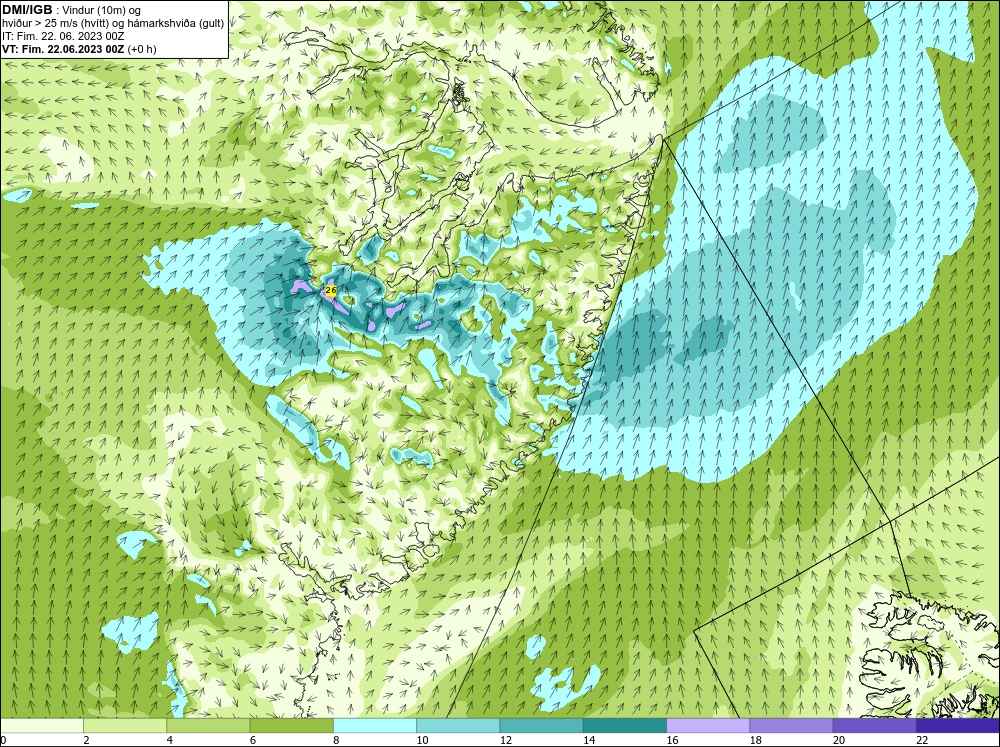Image resolution: width=1000 pixels, height=747 pixels.
Task: Click the 'VT: Fim. 22.06.2023 00Z (+0 h)' line
Action: [x=79, y=49]
